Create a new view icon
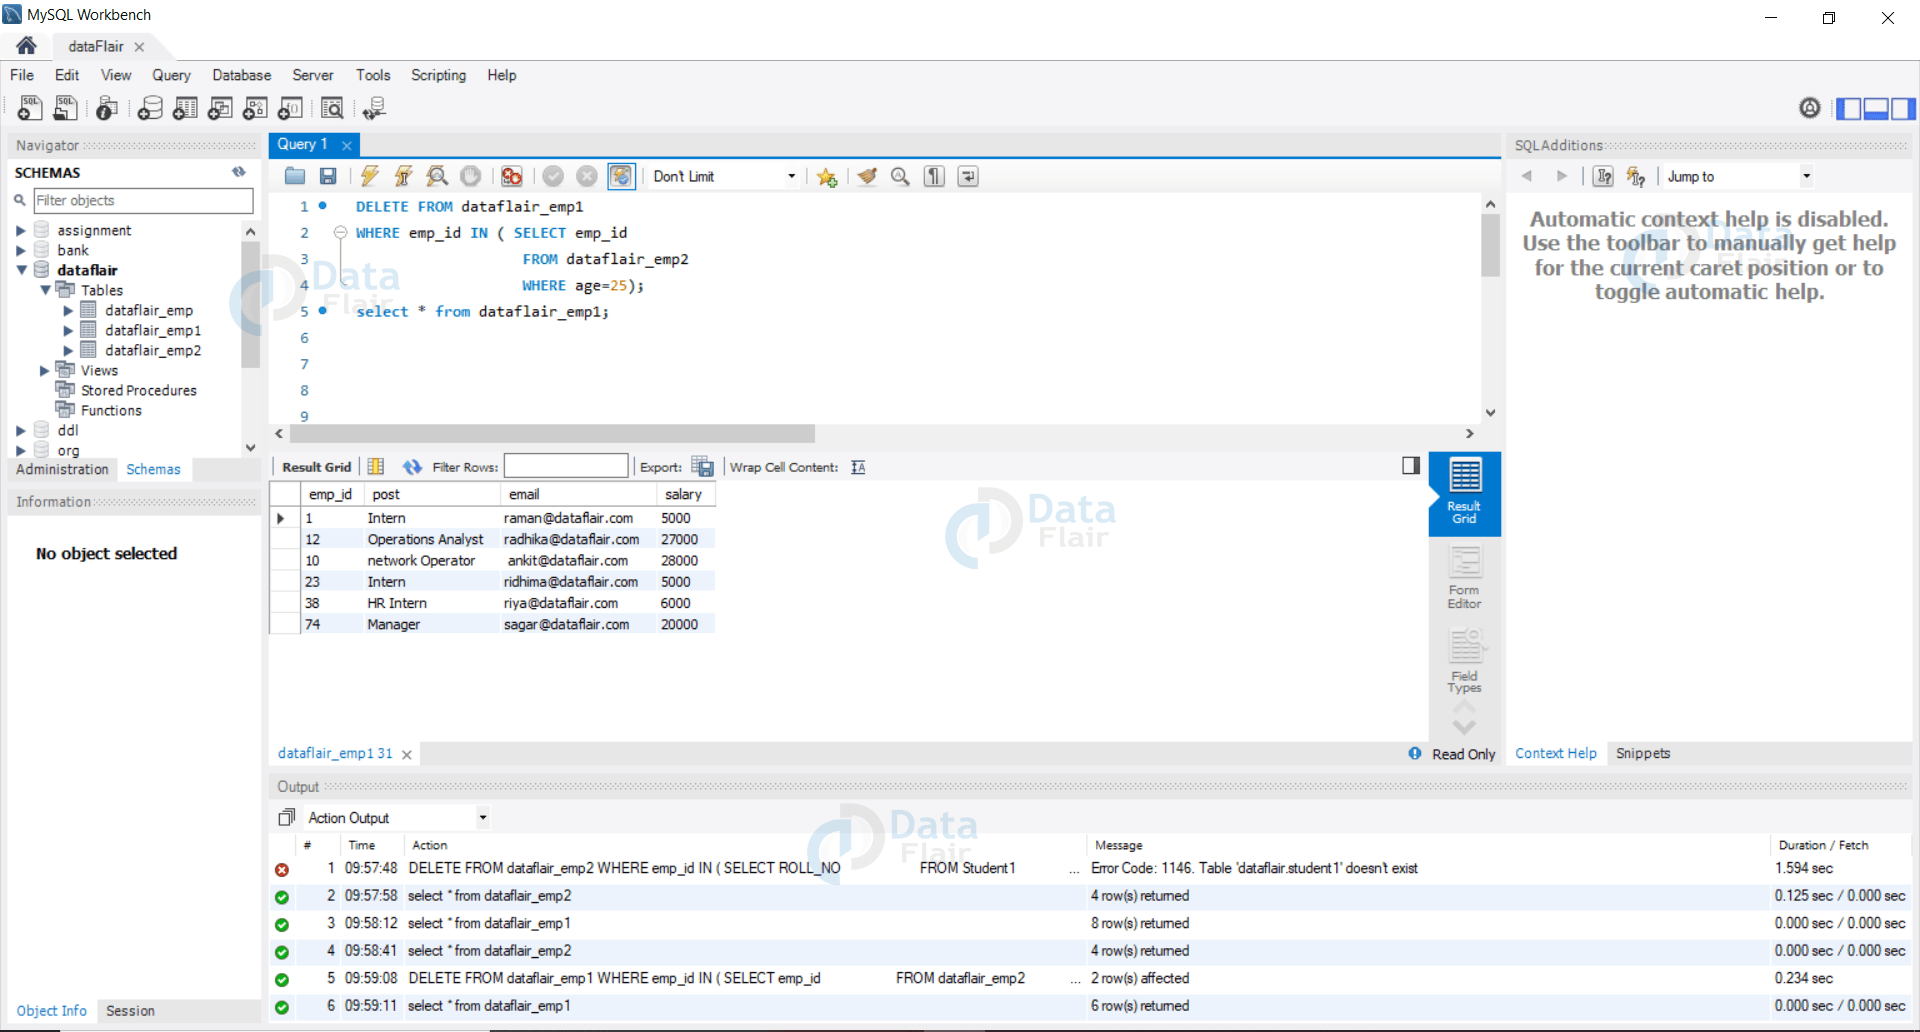Screen dimensions: 1920x1032 pyautogui.click(x=220, y=108)
